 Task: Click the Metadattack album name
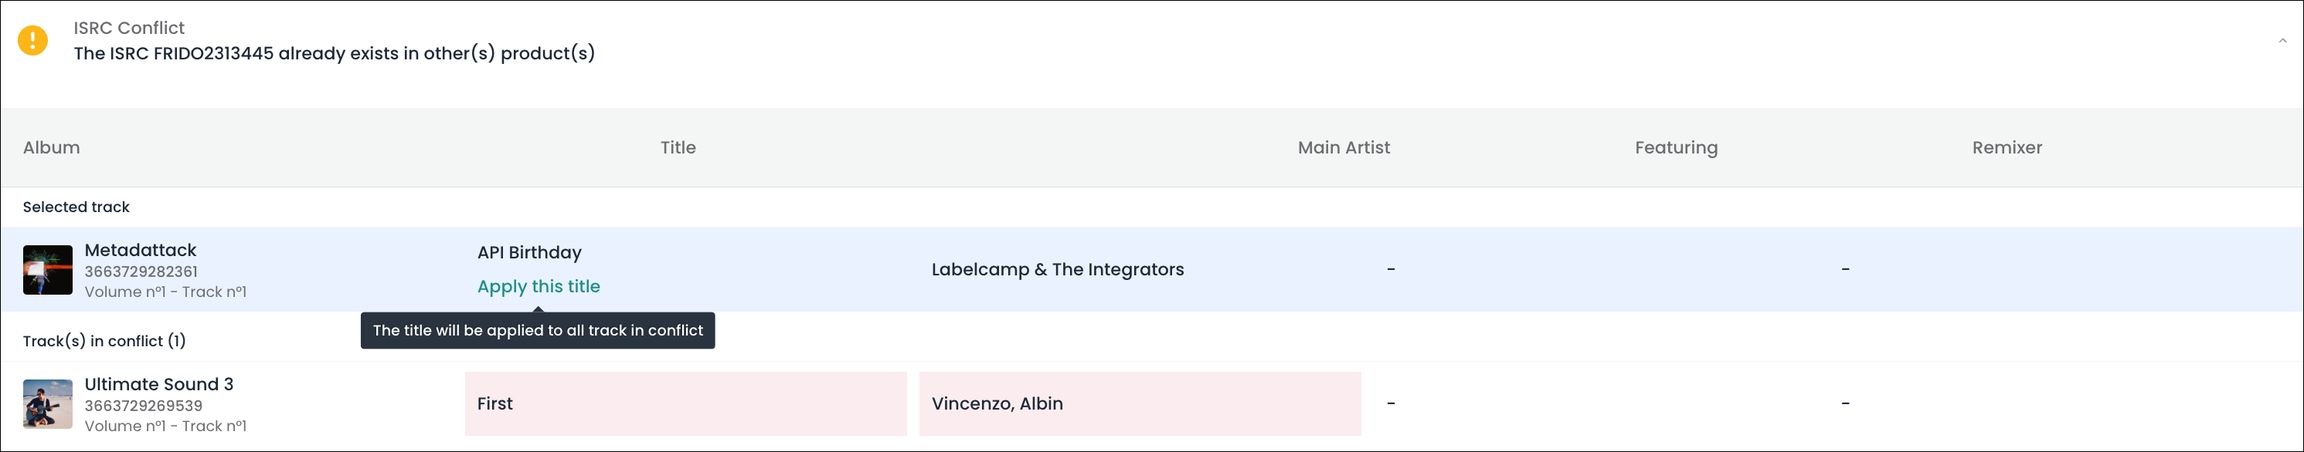pyautogui.click(x=140, y=250)
